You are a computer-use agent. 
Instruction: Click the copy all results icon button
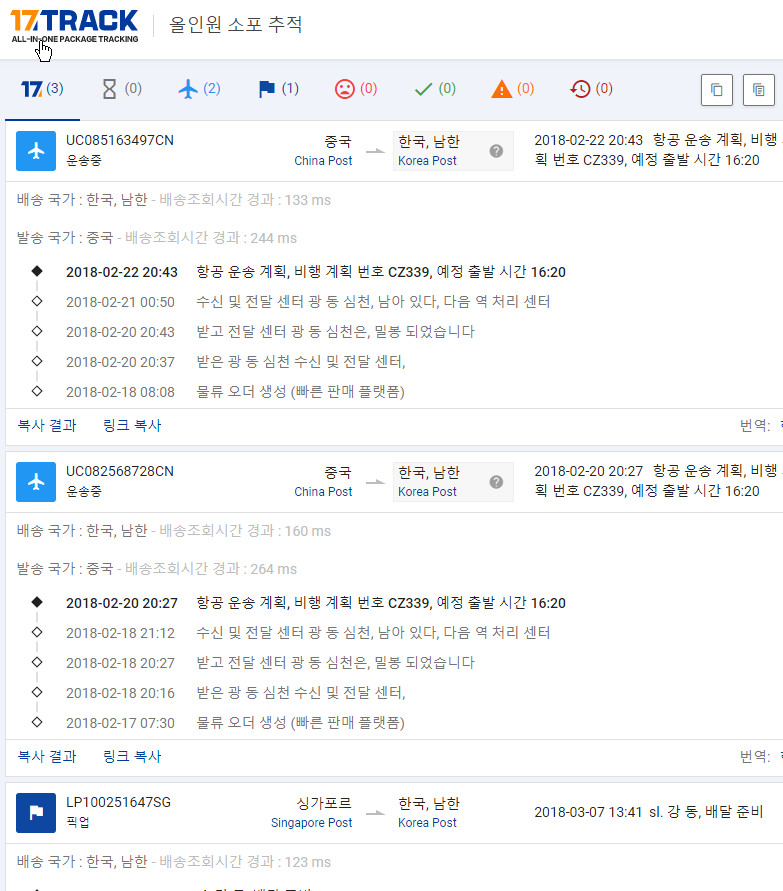pos(759,90)
